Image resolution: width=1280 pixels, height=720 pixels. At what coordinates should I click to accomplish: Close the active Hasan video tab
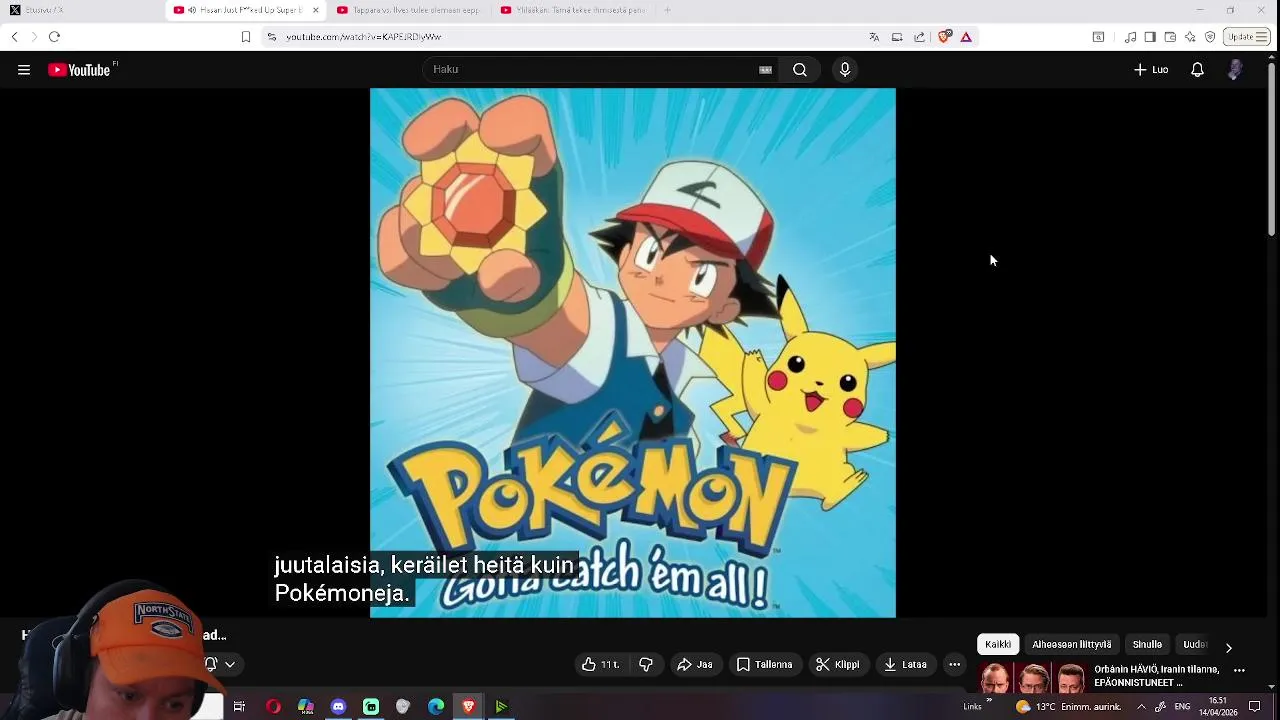[316, 10]
